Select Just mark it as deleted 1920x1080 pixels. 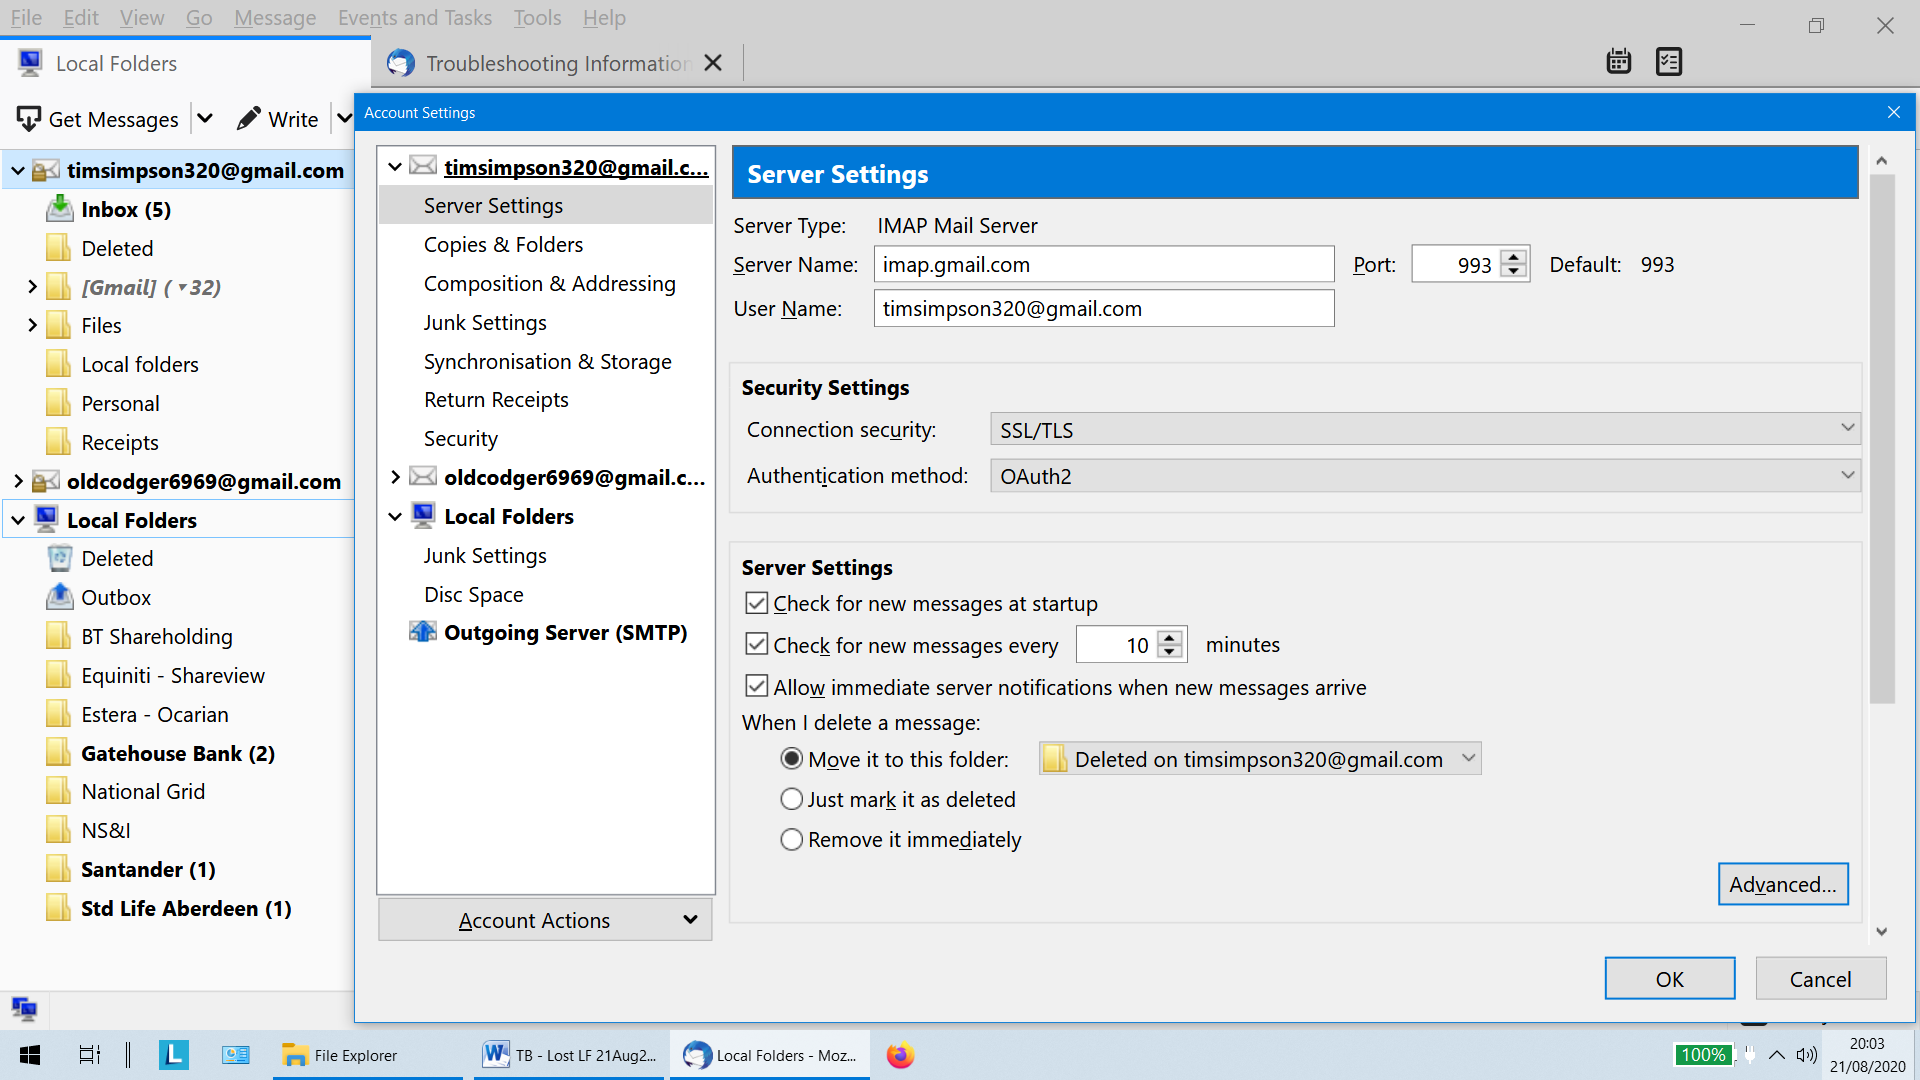(792, 799)
